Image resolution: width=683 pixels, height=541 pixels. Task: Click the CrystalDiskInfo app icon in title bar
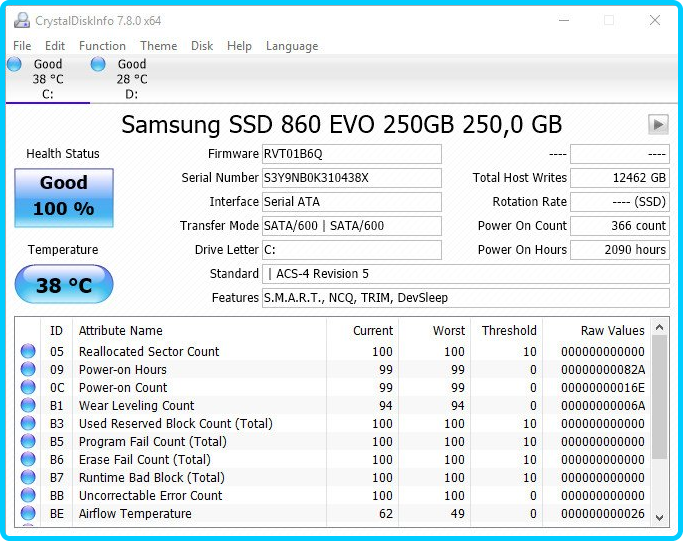click(22, 20)
